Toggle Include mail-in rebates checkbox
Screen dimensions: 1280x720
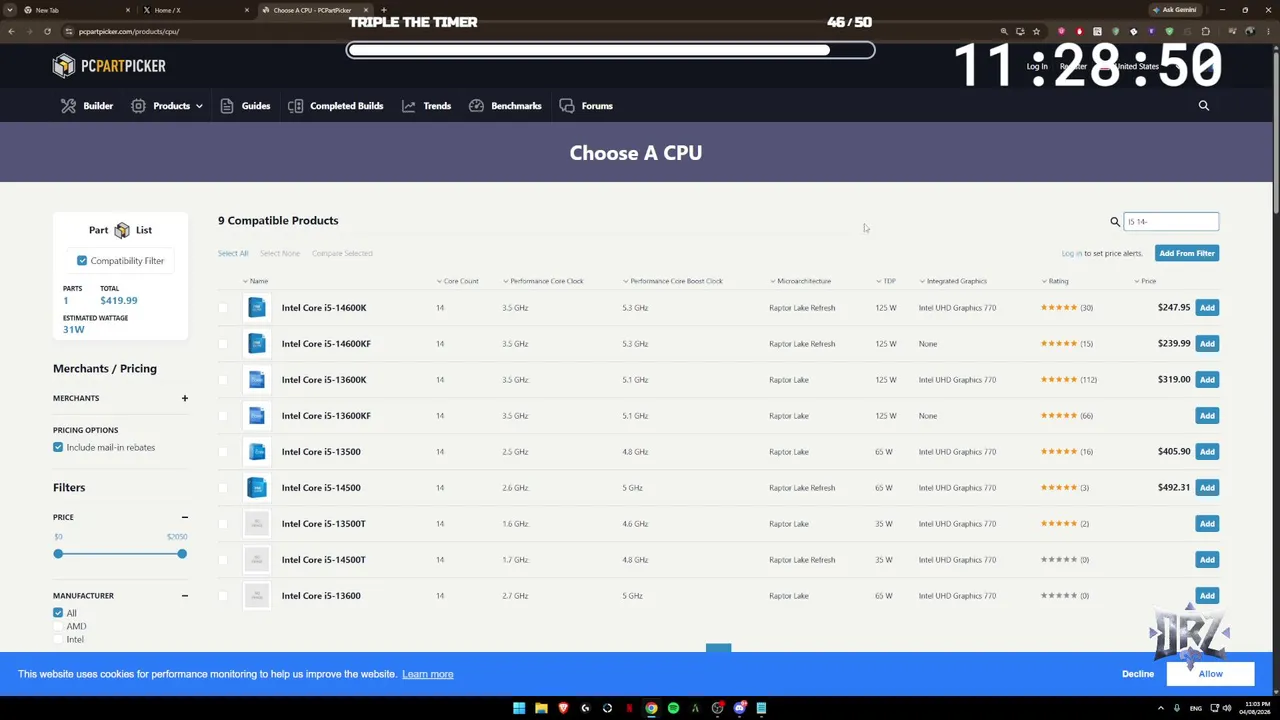(58, 447)
